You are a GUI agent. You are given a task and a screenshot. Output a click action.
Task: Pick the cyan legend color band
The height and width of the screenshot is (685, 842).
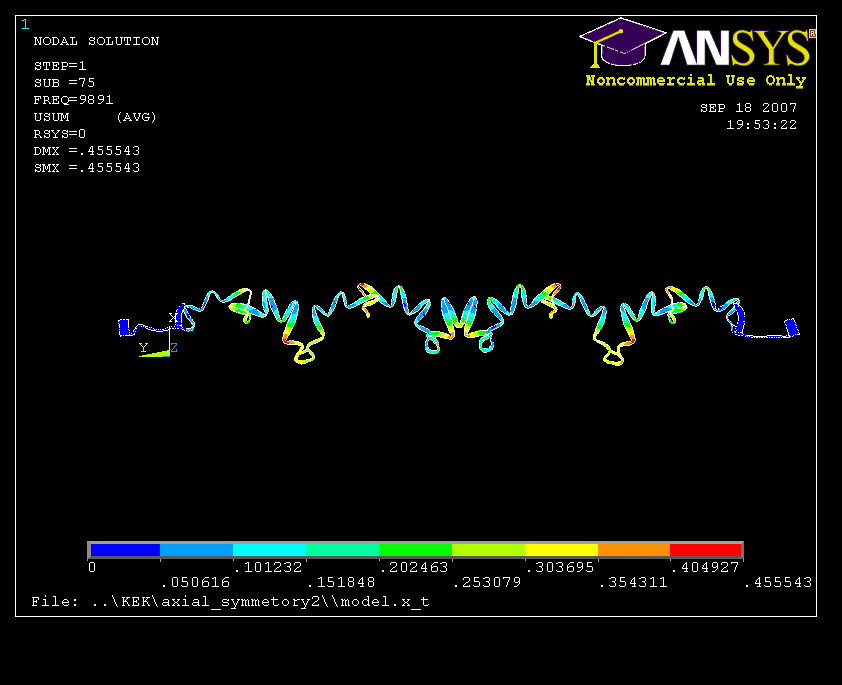click(269, 550)
